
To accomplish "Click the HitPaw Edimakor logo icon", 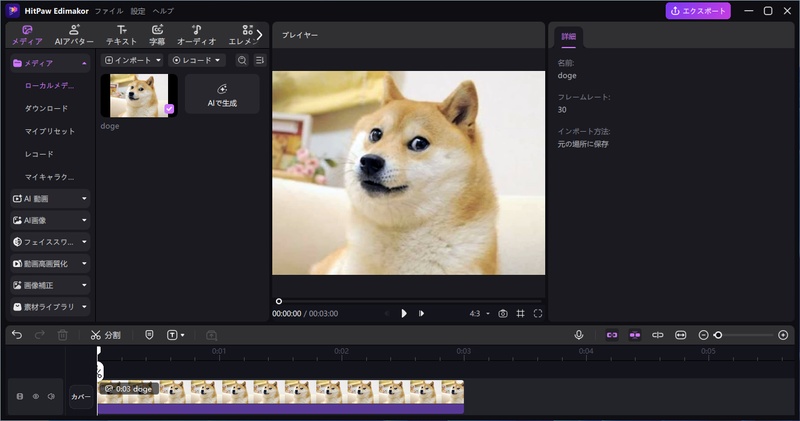I will pyautogui.click(x=12, y=11).
